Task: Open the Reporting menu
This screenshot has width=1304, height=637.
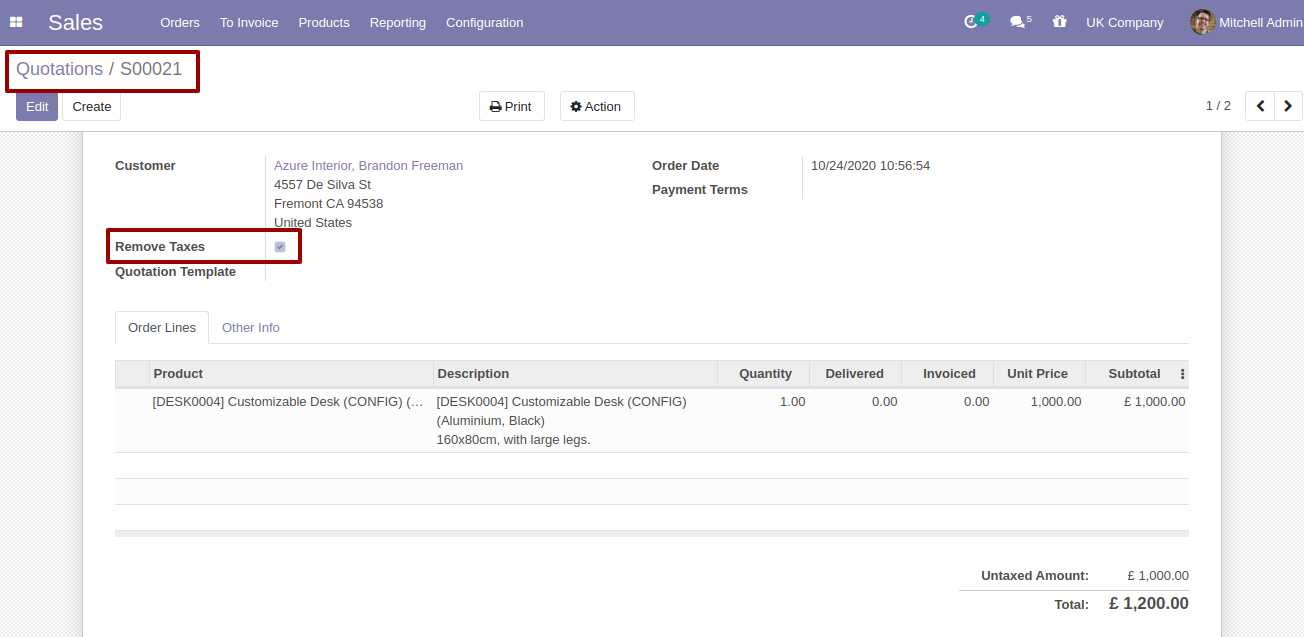Action: (x=397, y=22)
